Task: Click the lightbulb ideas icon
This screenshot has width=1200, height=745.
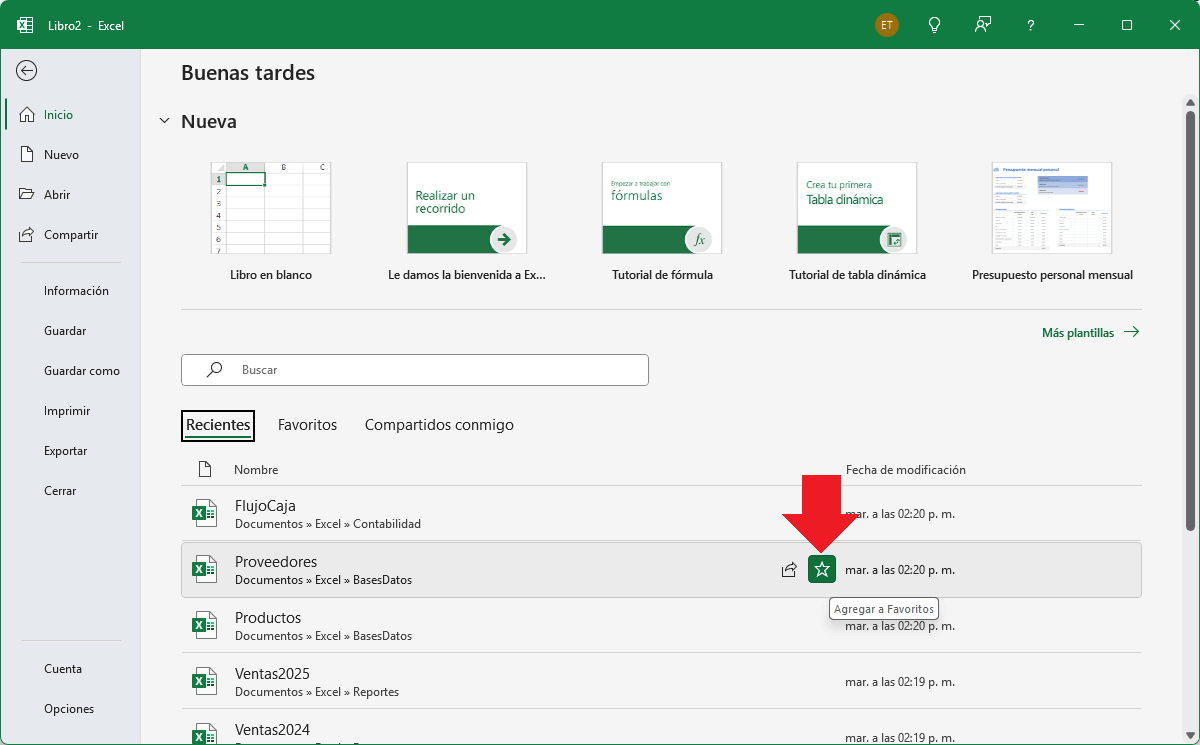Action: point(935,25)
